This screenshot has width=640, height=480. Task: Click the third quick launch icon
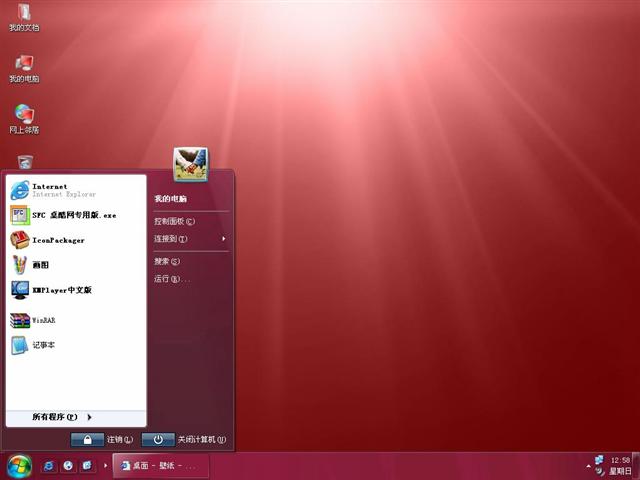click(87, 466)
